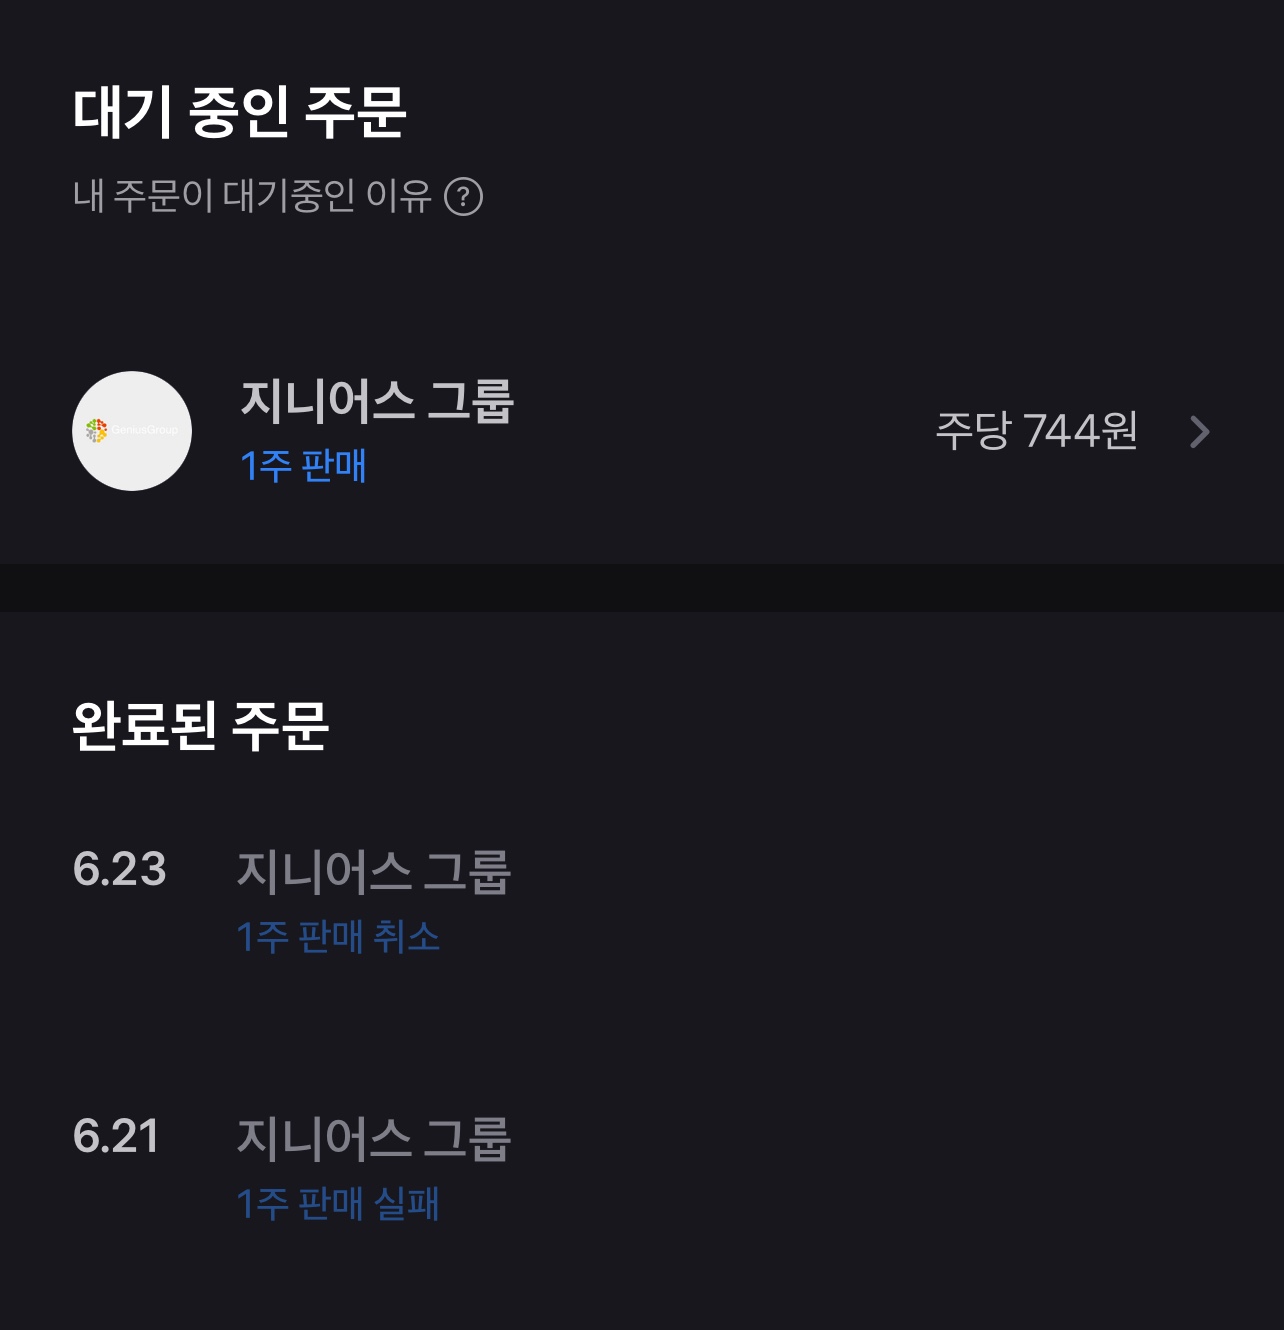Image resolution: width=1284 pixels, height=1330 pixels.
Task: Open '내 주문이 대기중인 이유' explanation link
Action: [251, 197]
